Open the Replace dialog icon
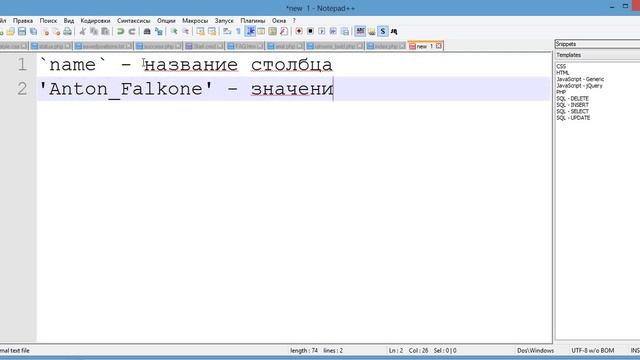 pos(159,31)
